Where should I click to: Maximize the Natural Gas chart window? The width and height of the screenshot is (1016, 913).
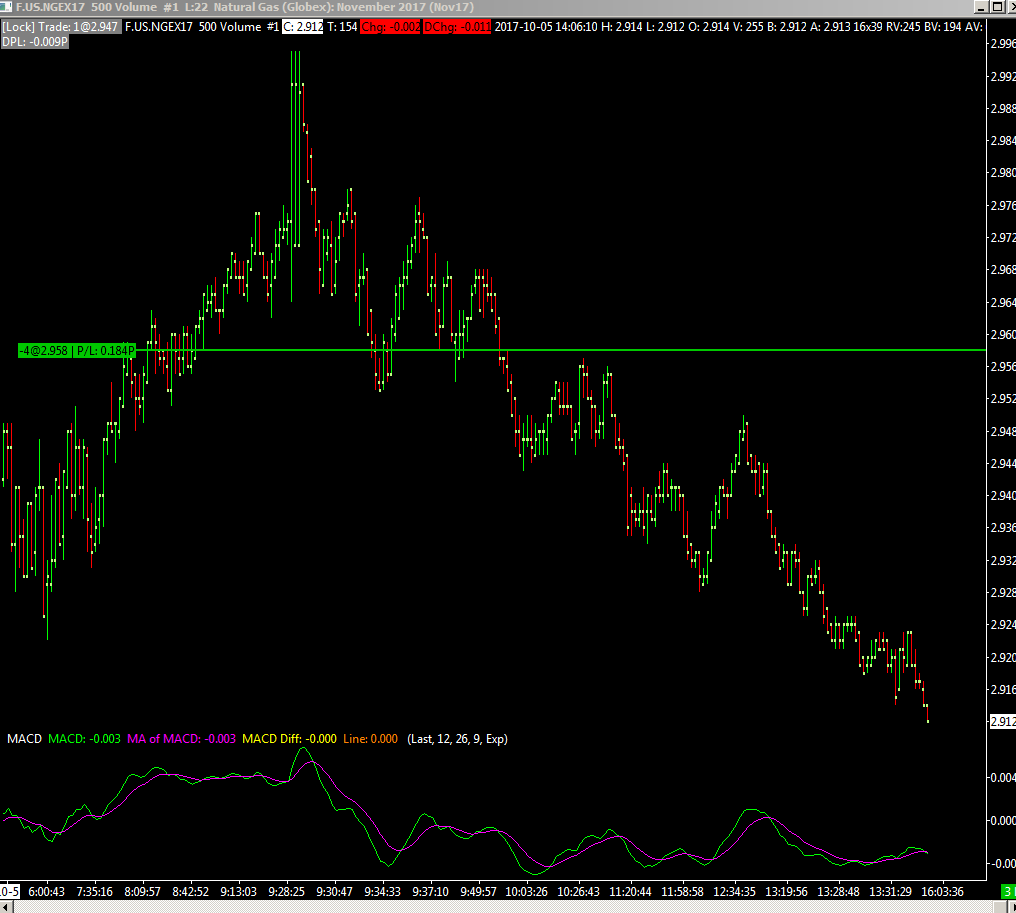pos(997,7)
